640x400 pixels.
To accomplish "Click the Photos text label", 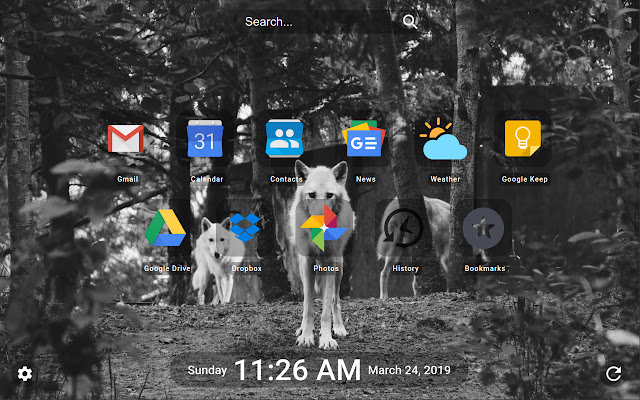I will click(326, 269).
